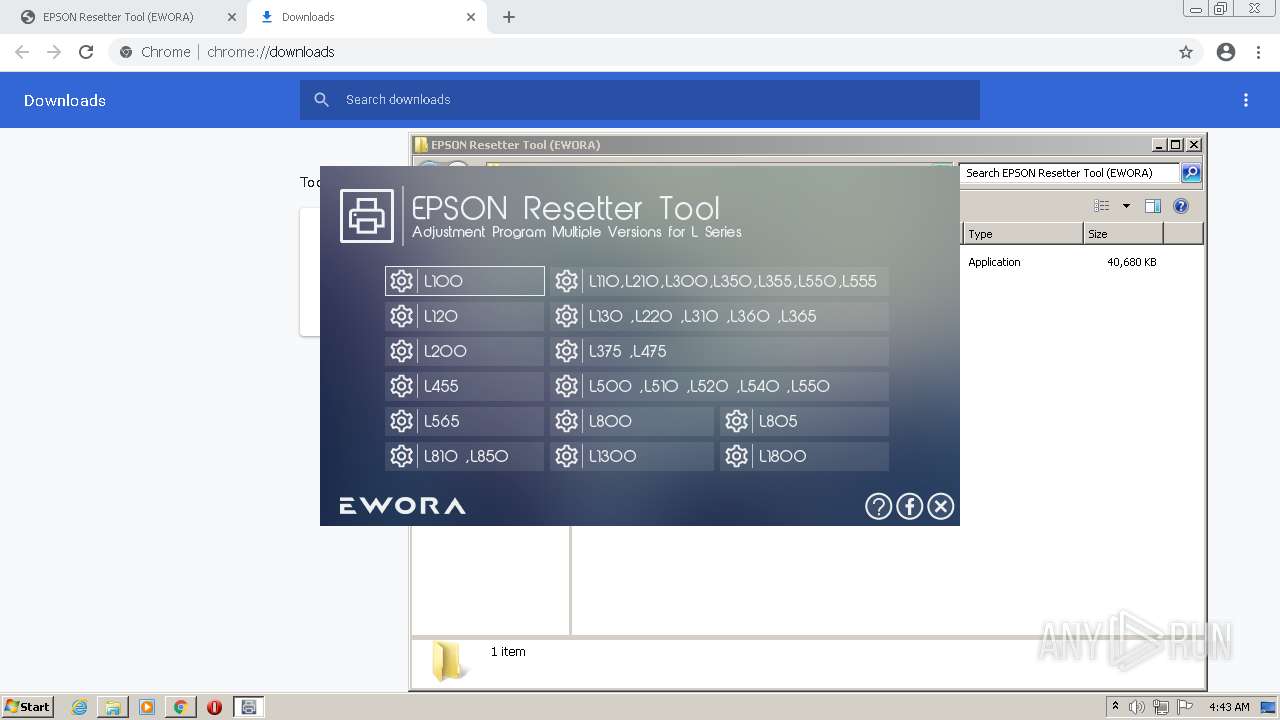This screenshot has width=1280, height=720.
Task: Launch the L455 adjustment program
Action: pos(465,386)
